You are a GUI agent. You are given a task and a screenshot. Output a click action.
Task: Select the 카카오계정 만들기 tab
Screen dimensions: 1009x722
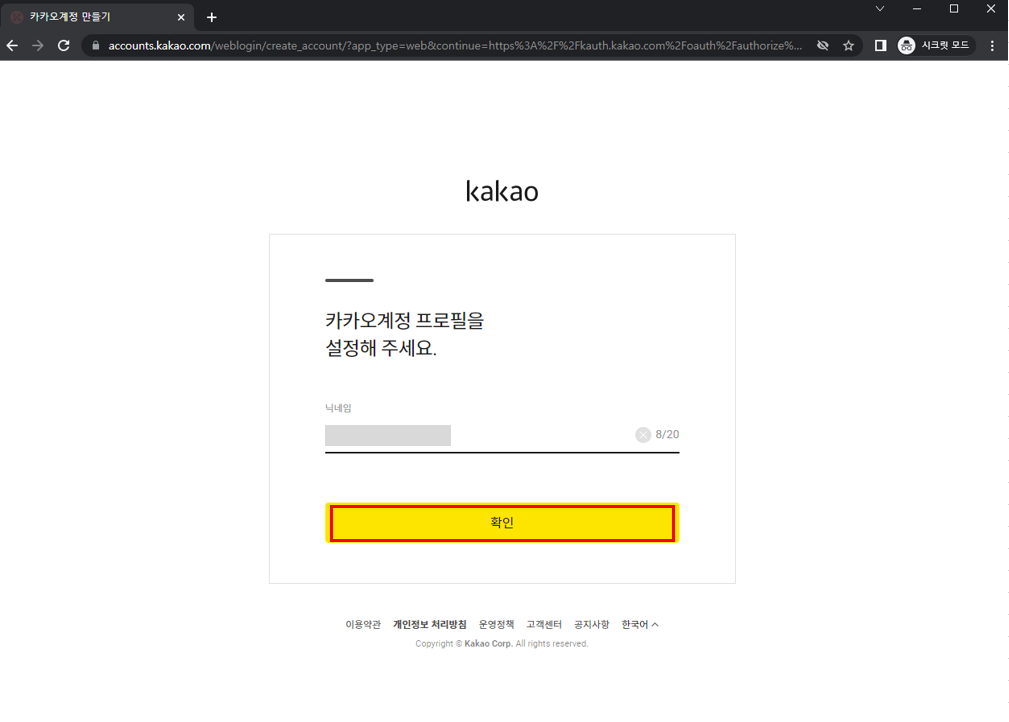click(98, 17)
